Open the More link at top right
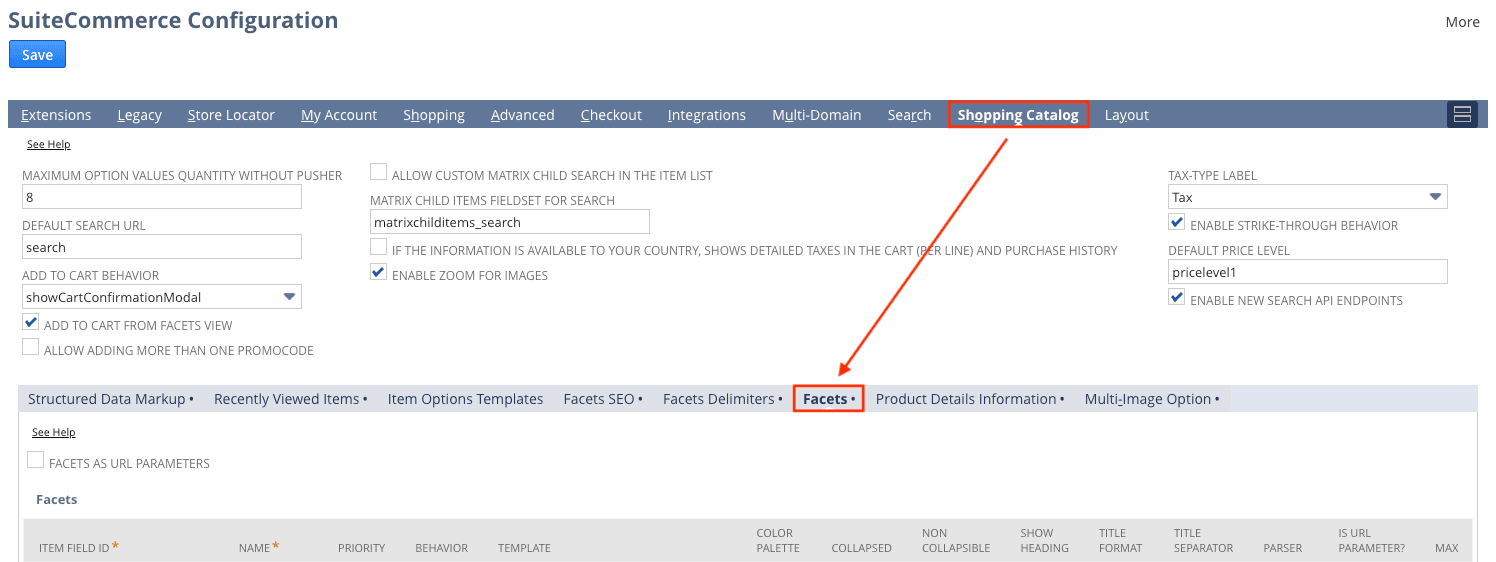1496x562 pixels. (1462, 22)
